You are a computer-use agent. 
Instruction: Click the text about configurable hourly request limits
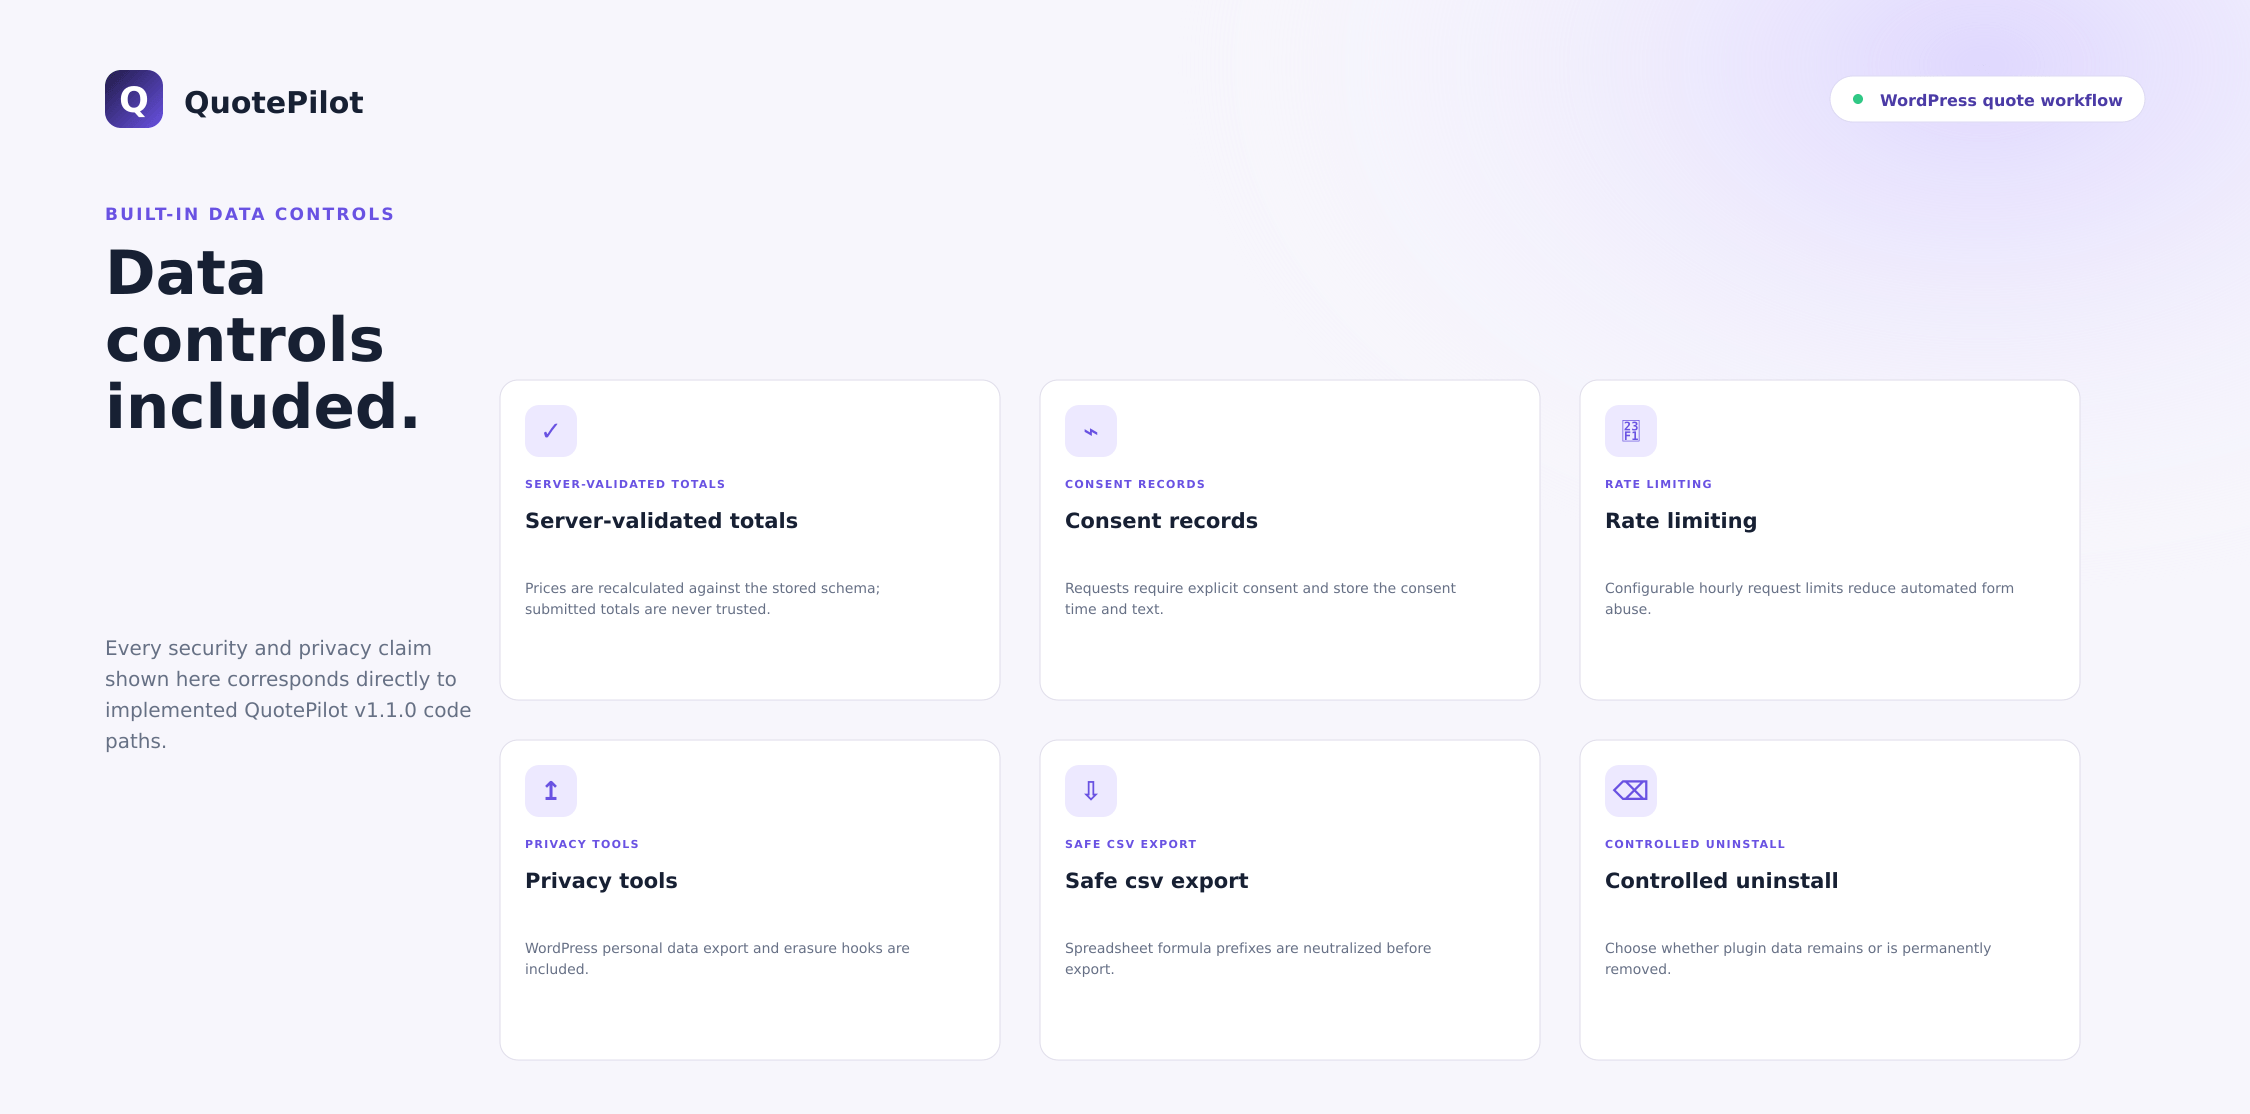point(1809,598)
